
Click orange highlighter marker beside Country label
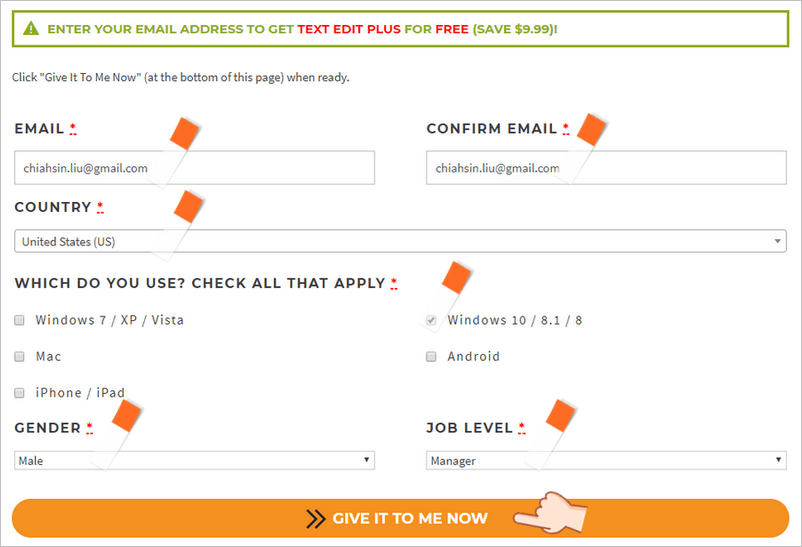click(189, 207)
